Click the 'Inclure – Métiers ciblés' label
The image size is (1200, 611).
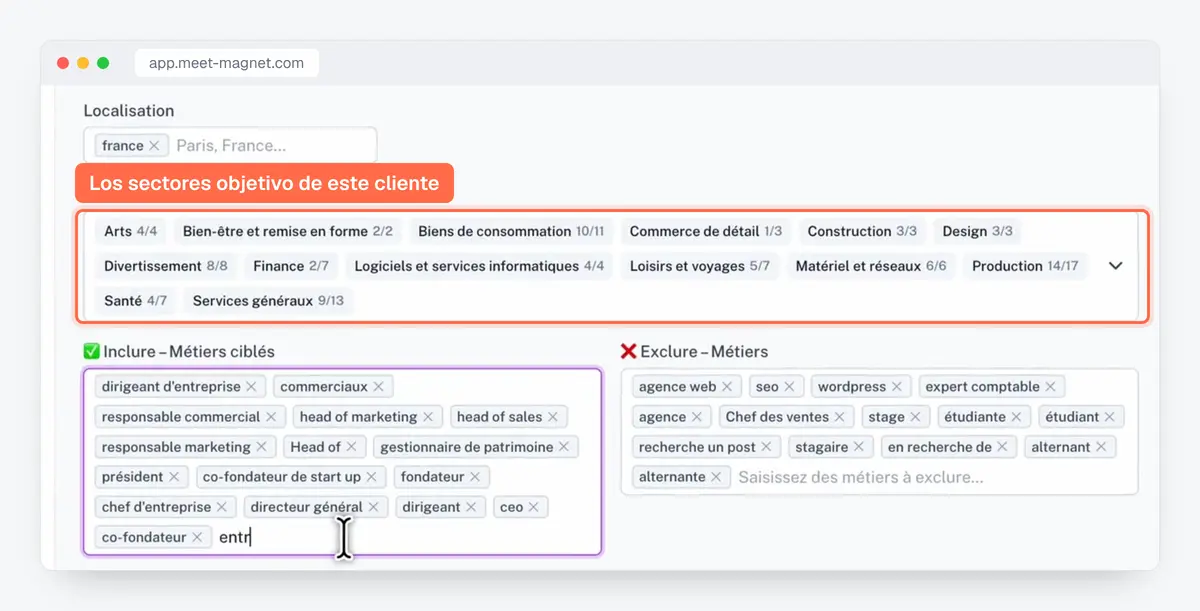tap(188, 352)
